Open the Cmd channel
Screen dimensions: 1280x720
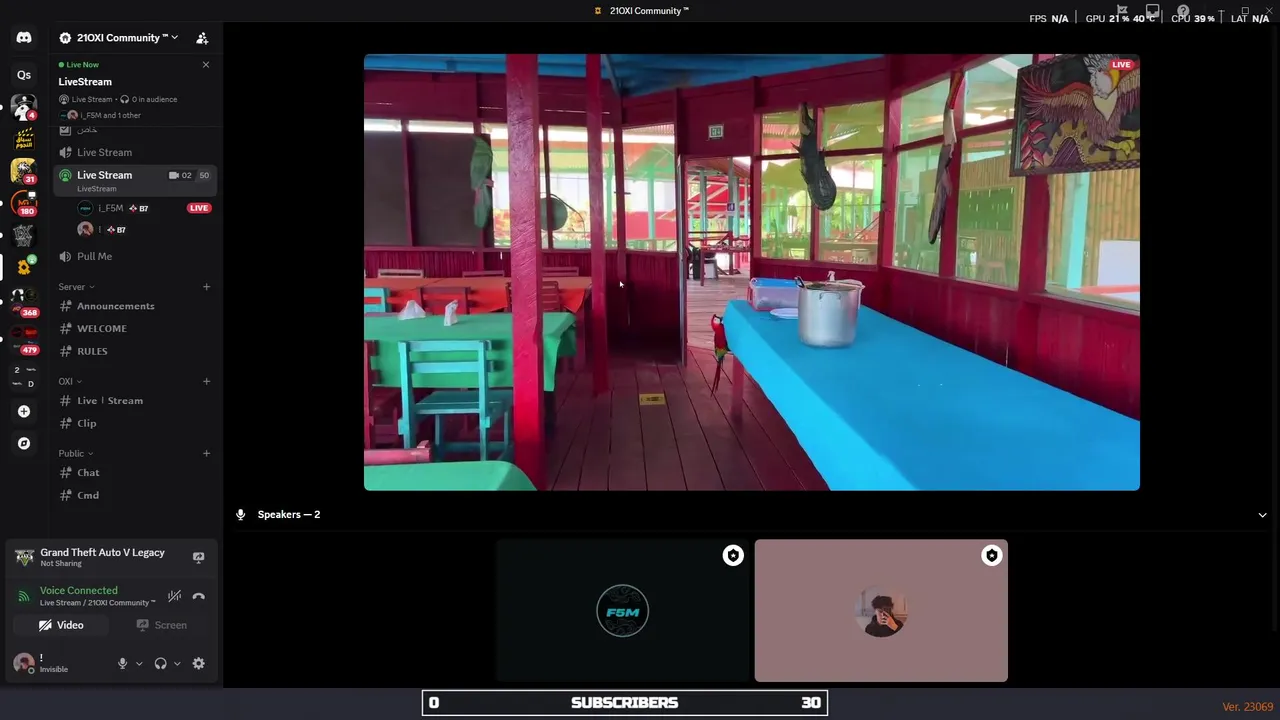(x=135, y=495)
